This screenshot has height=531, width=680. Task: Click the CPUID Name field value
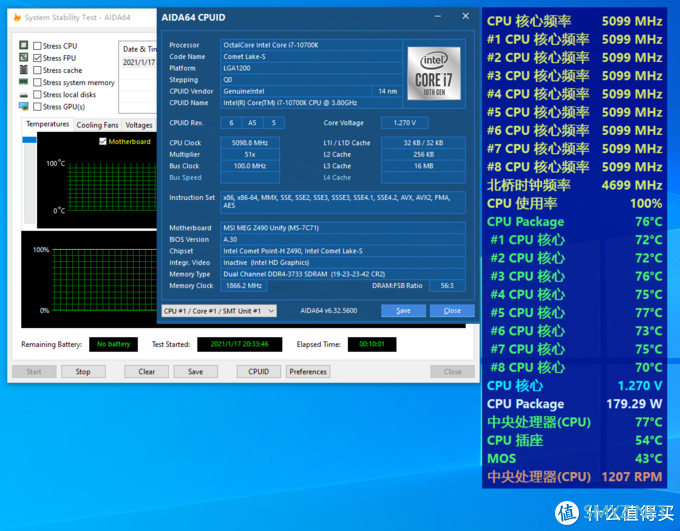pos(311,103)
